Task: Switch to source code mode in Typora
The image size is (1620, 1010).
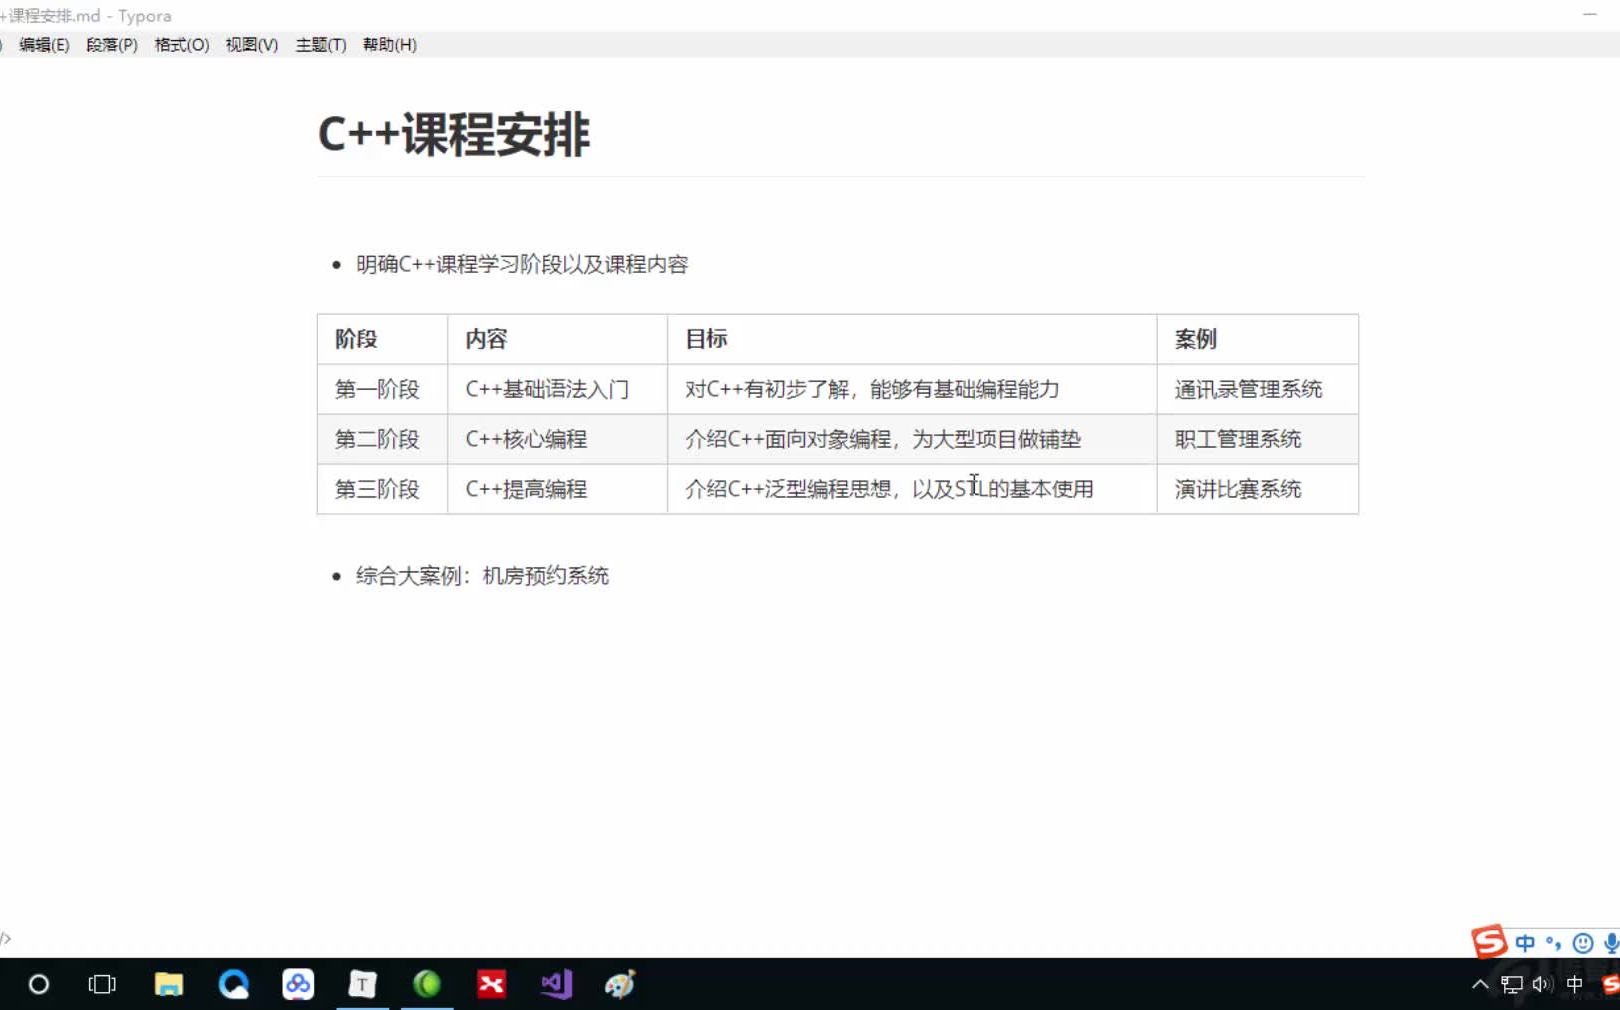Action: point(6,938)
